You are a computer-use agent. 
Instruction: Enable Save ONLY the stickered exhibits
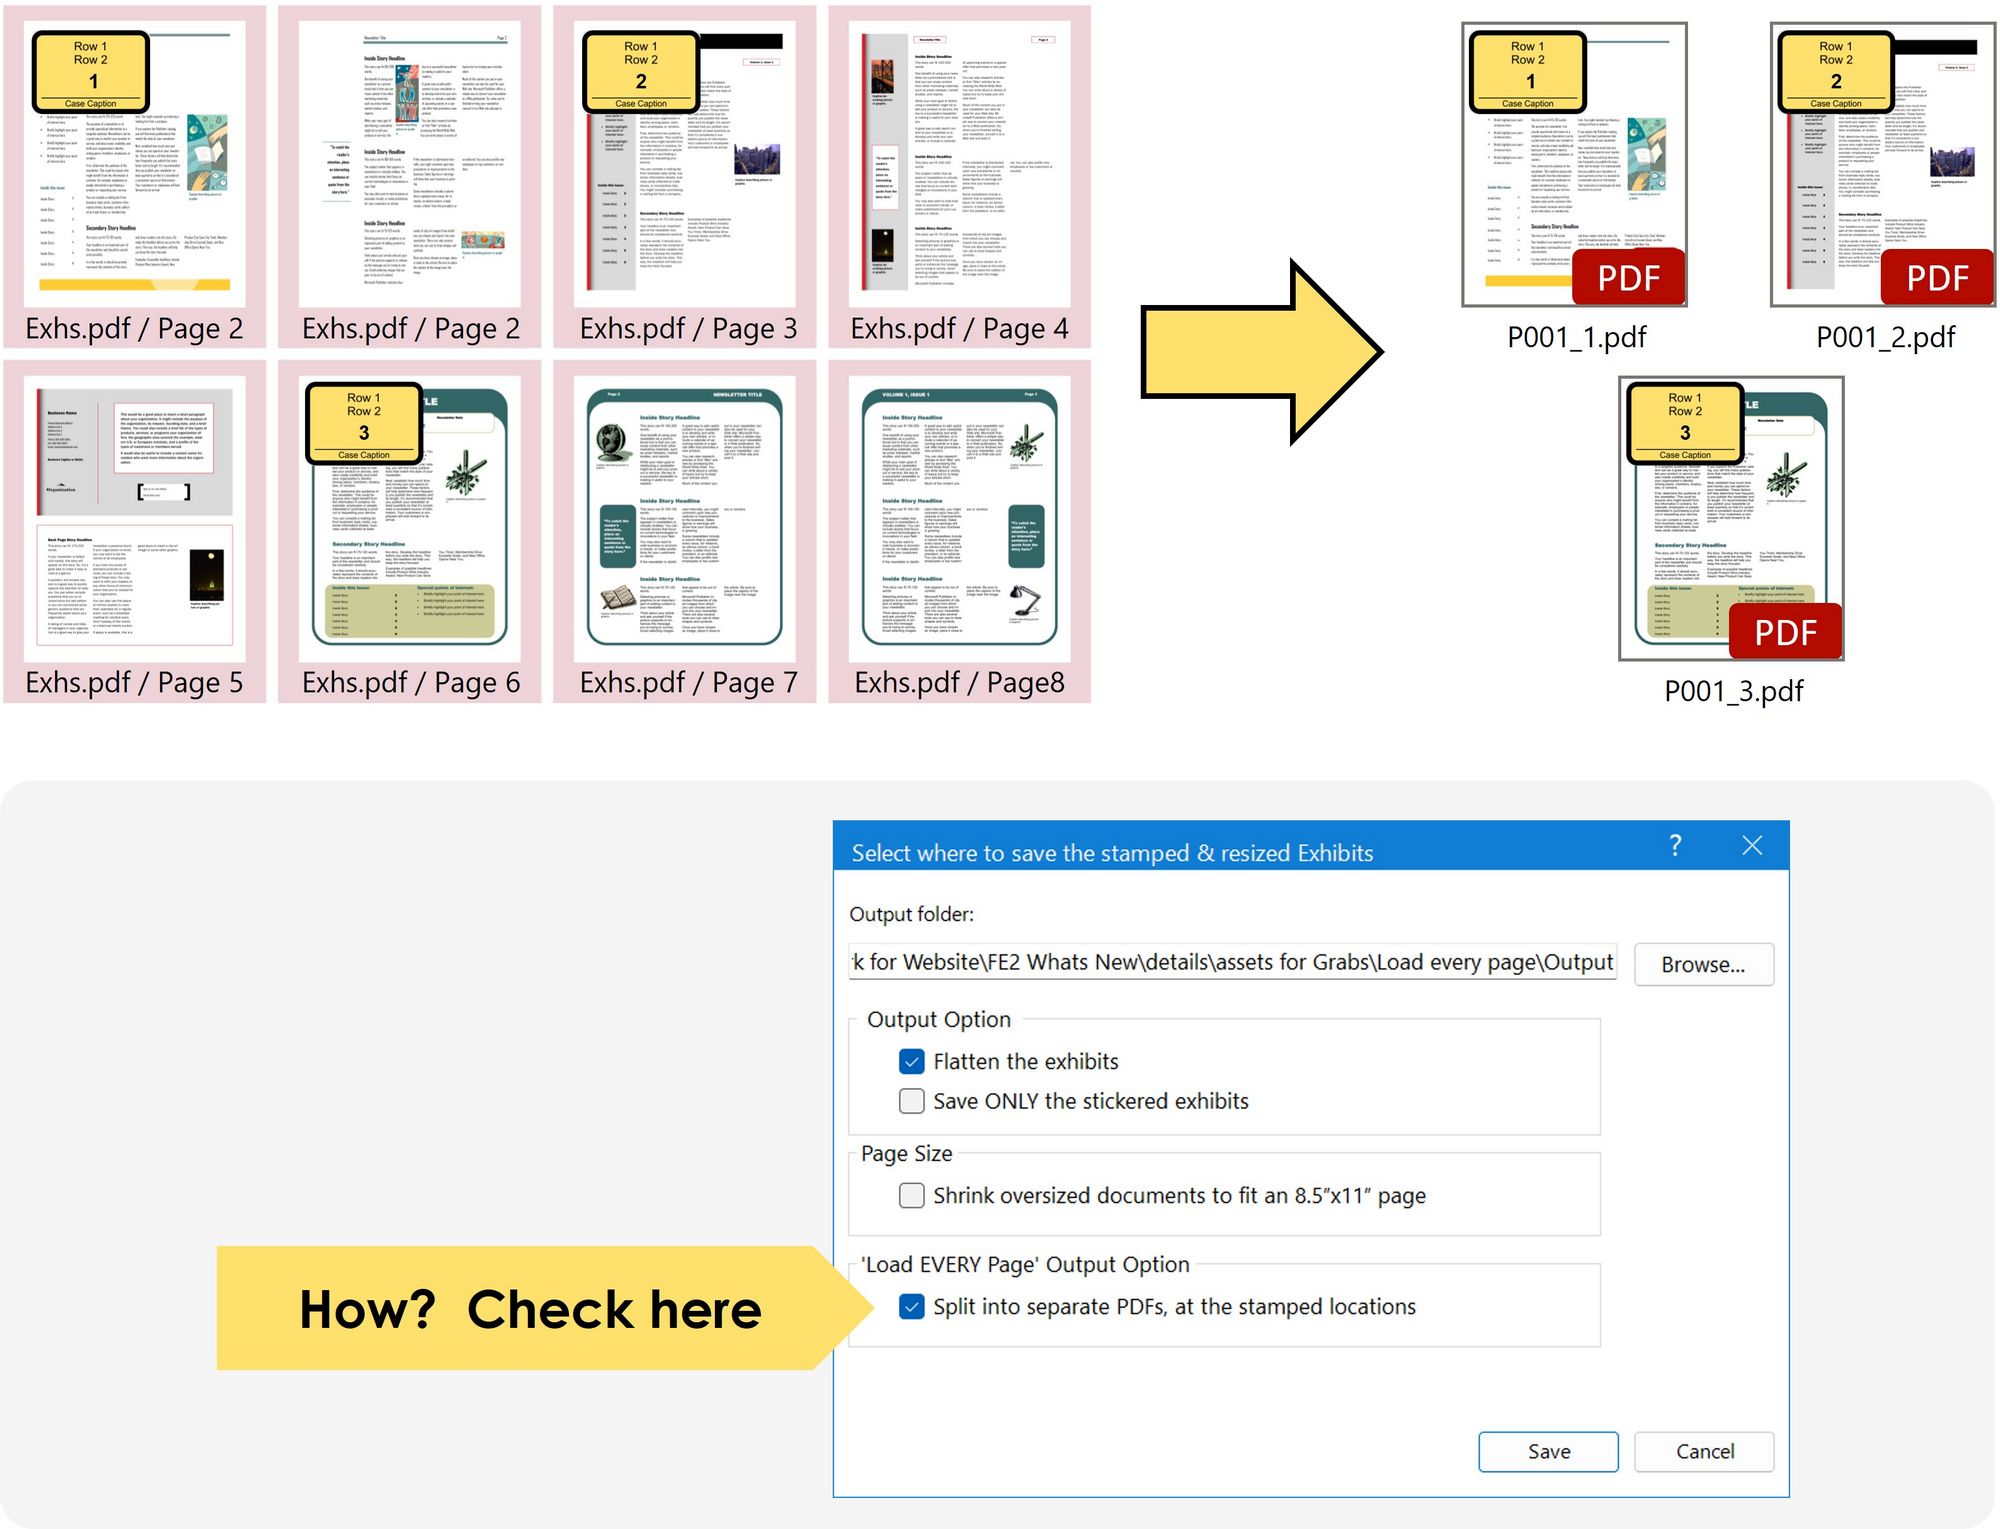(910, 1100)
